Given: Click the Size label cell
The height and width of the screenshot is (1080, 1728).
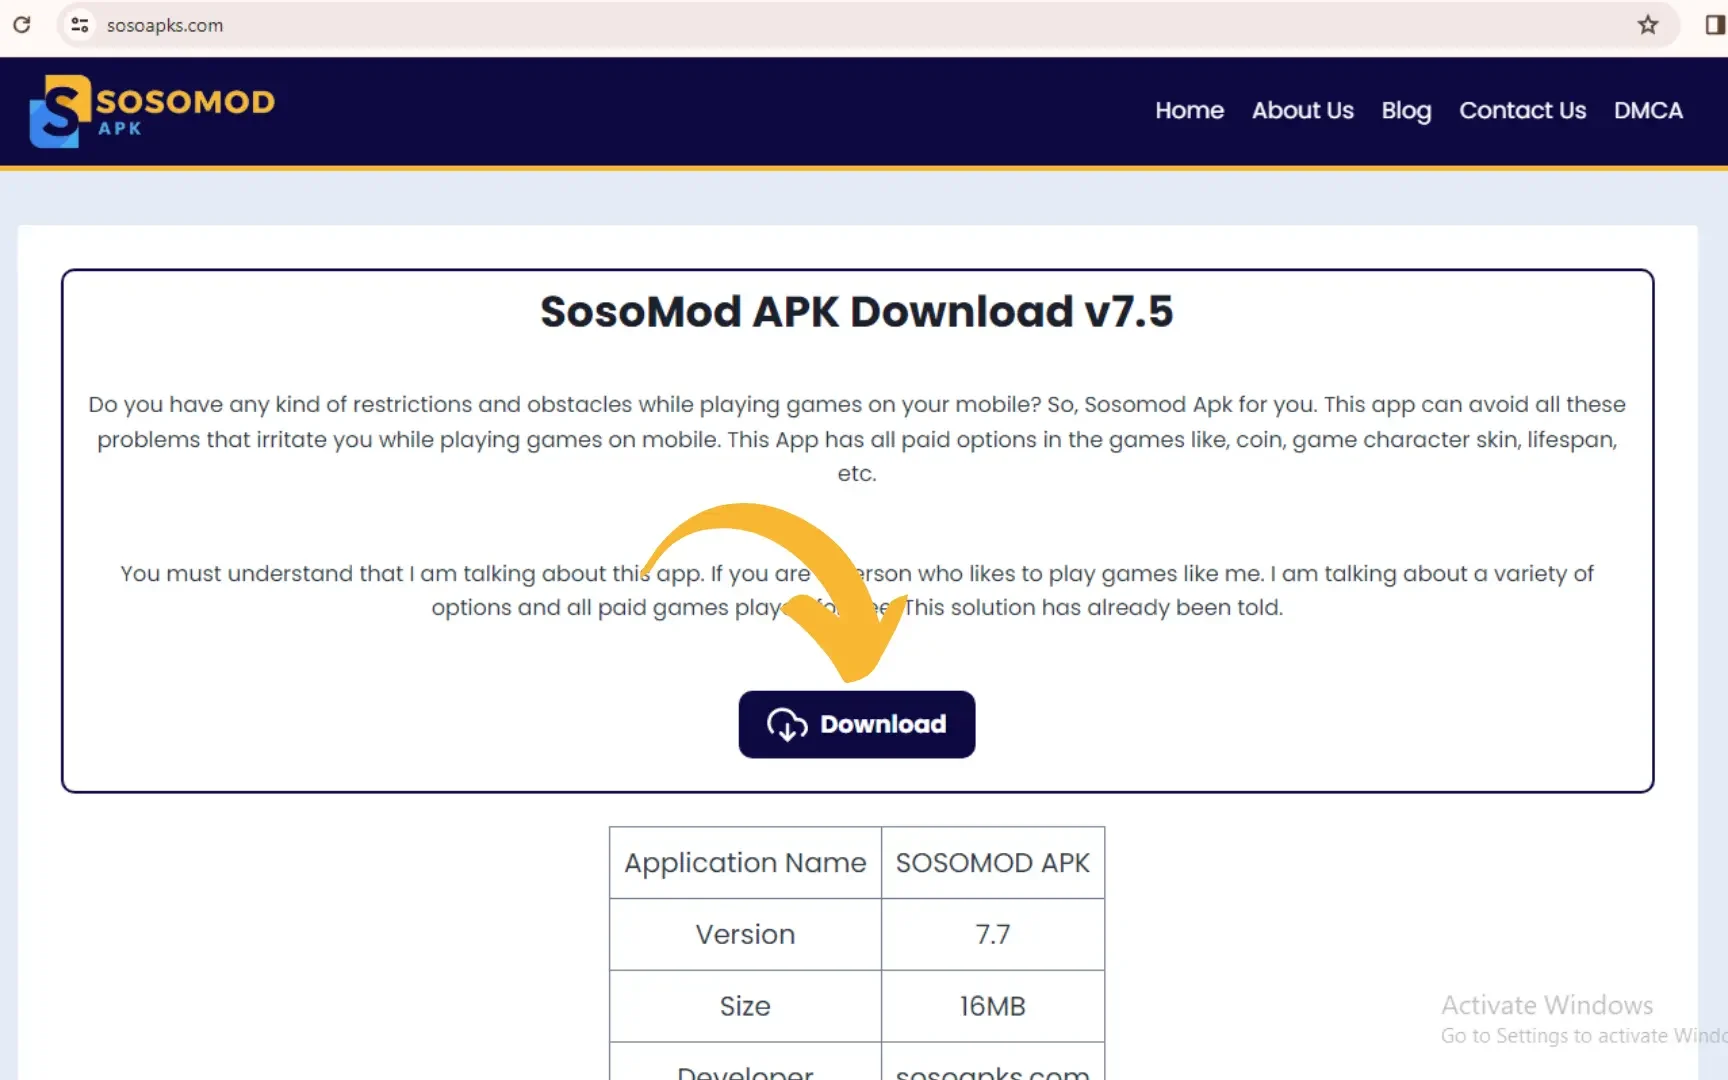Looking at the screenshot, I should [x=745, y=1006].
